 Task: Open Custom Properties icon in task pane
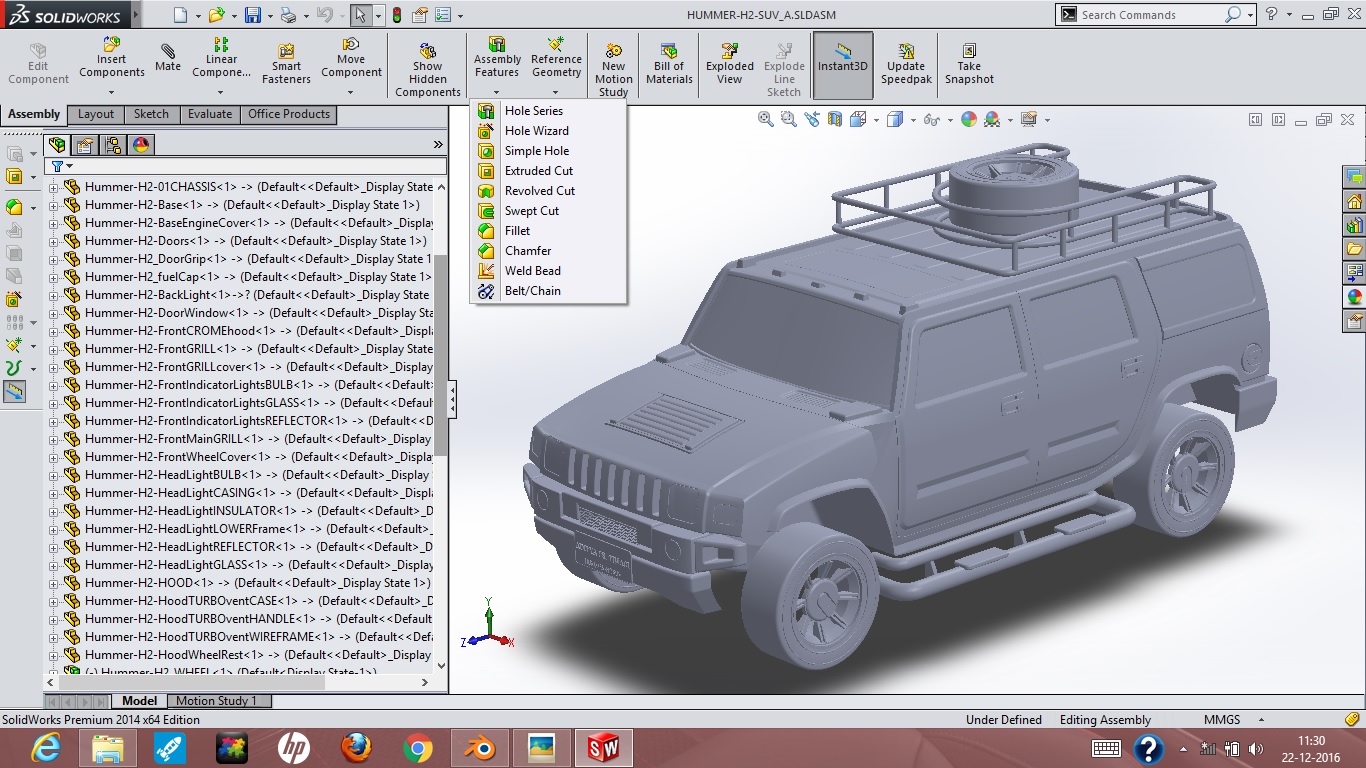1355,321
